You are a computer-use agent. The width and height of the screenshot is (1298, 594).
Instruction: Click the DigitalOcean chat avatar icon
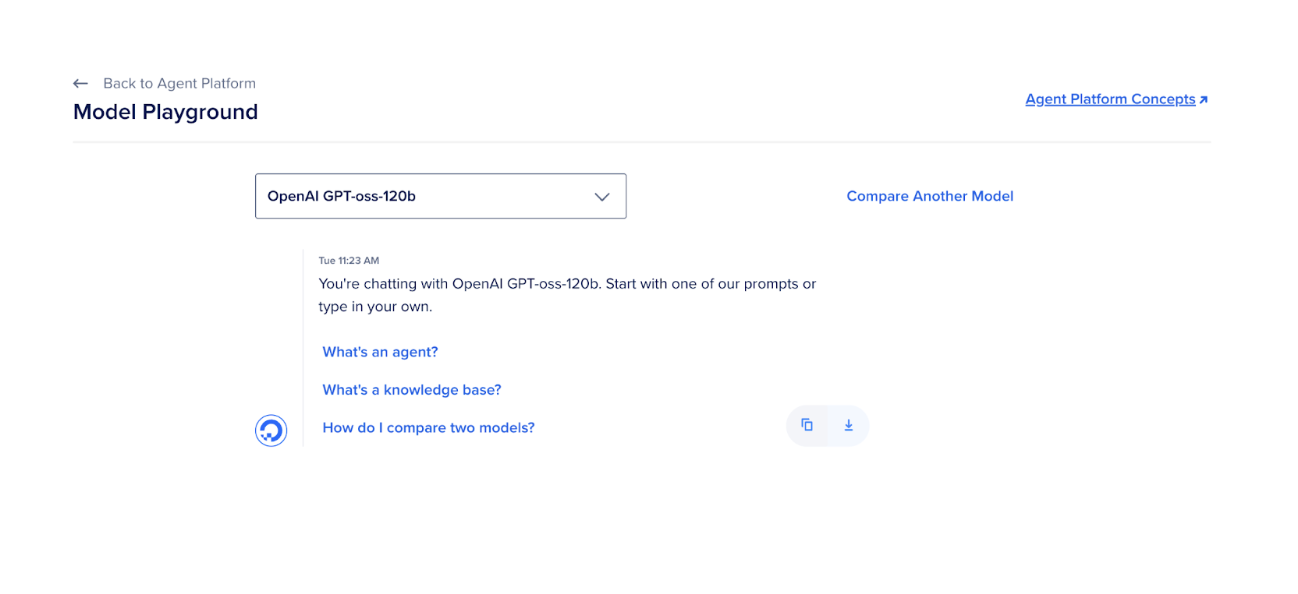click(271, 430)
